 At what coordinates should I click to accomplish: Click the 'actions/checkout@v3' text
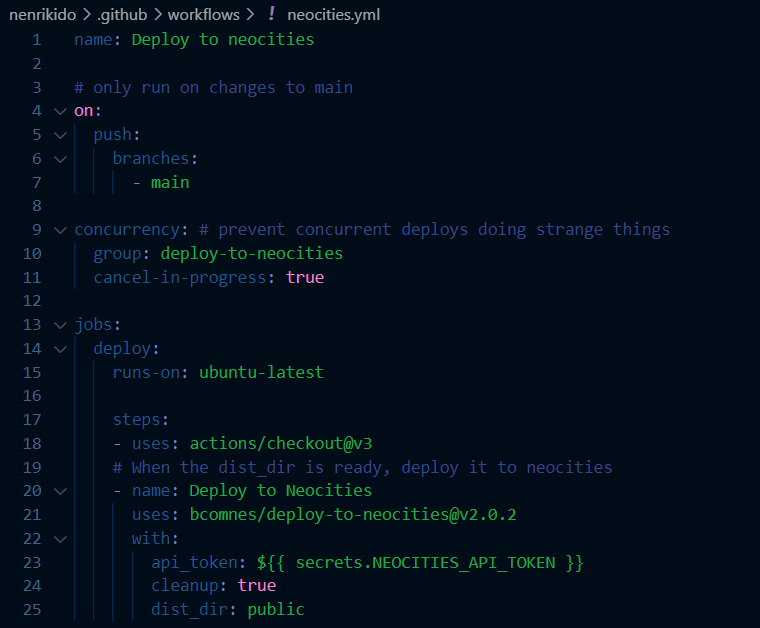(281, 443)
